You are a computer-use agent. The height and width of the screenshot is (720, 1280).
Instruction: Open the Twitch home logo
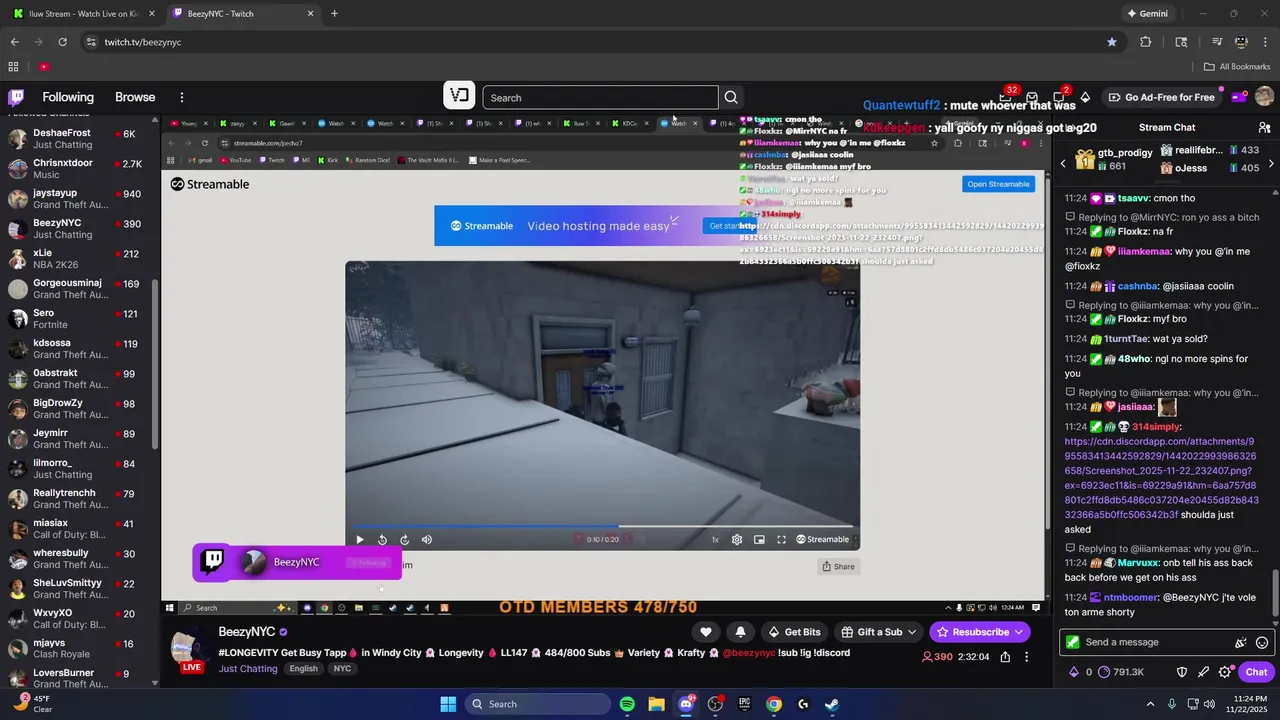click(16, 97)
